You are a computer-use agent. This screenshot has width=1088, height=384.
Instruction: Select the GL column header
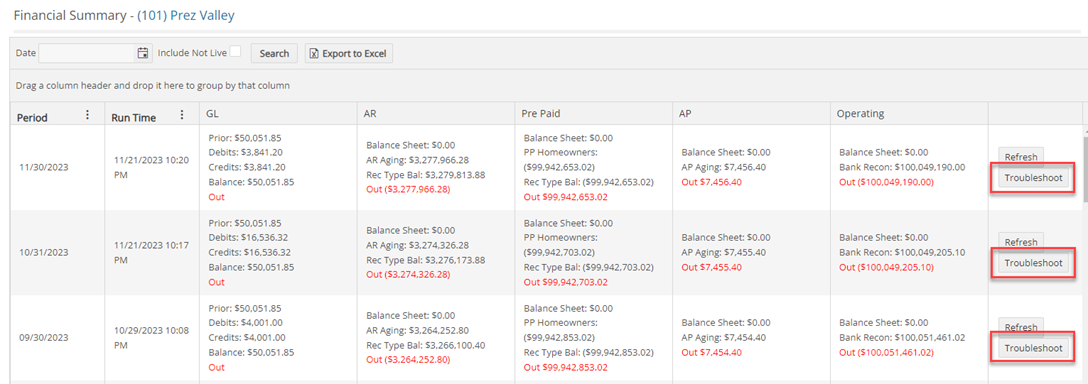point(278,114)
